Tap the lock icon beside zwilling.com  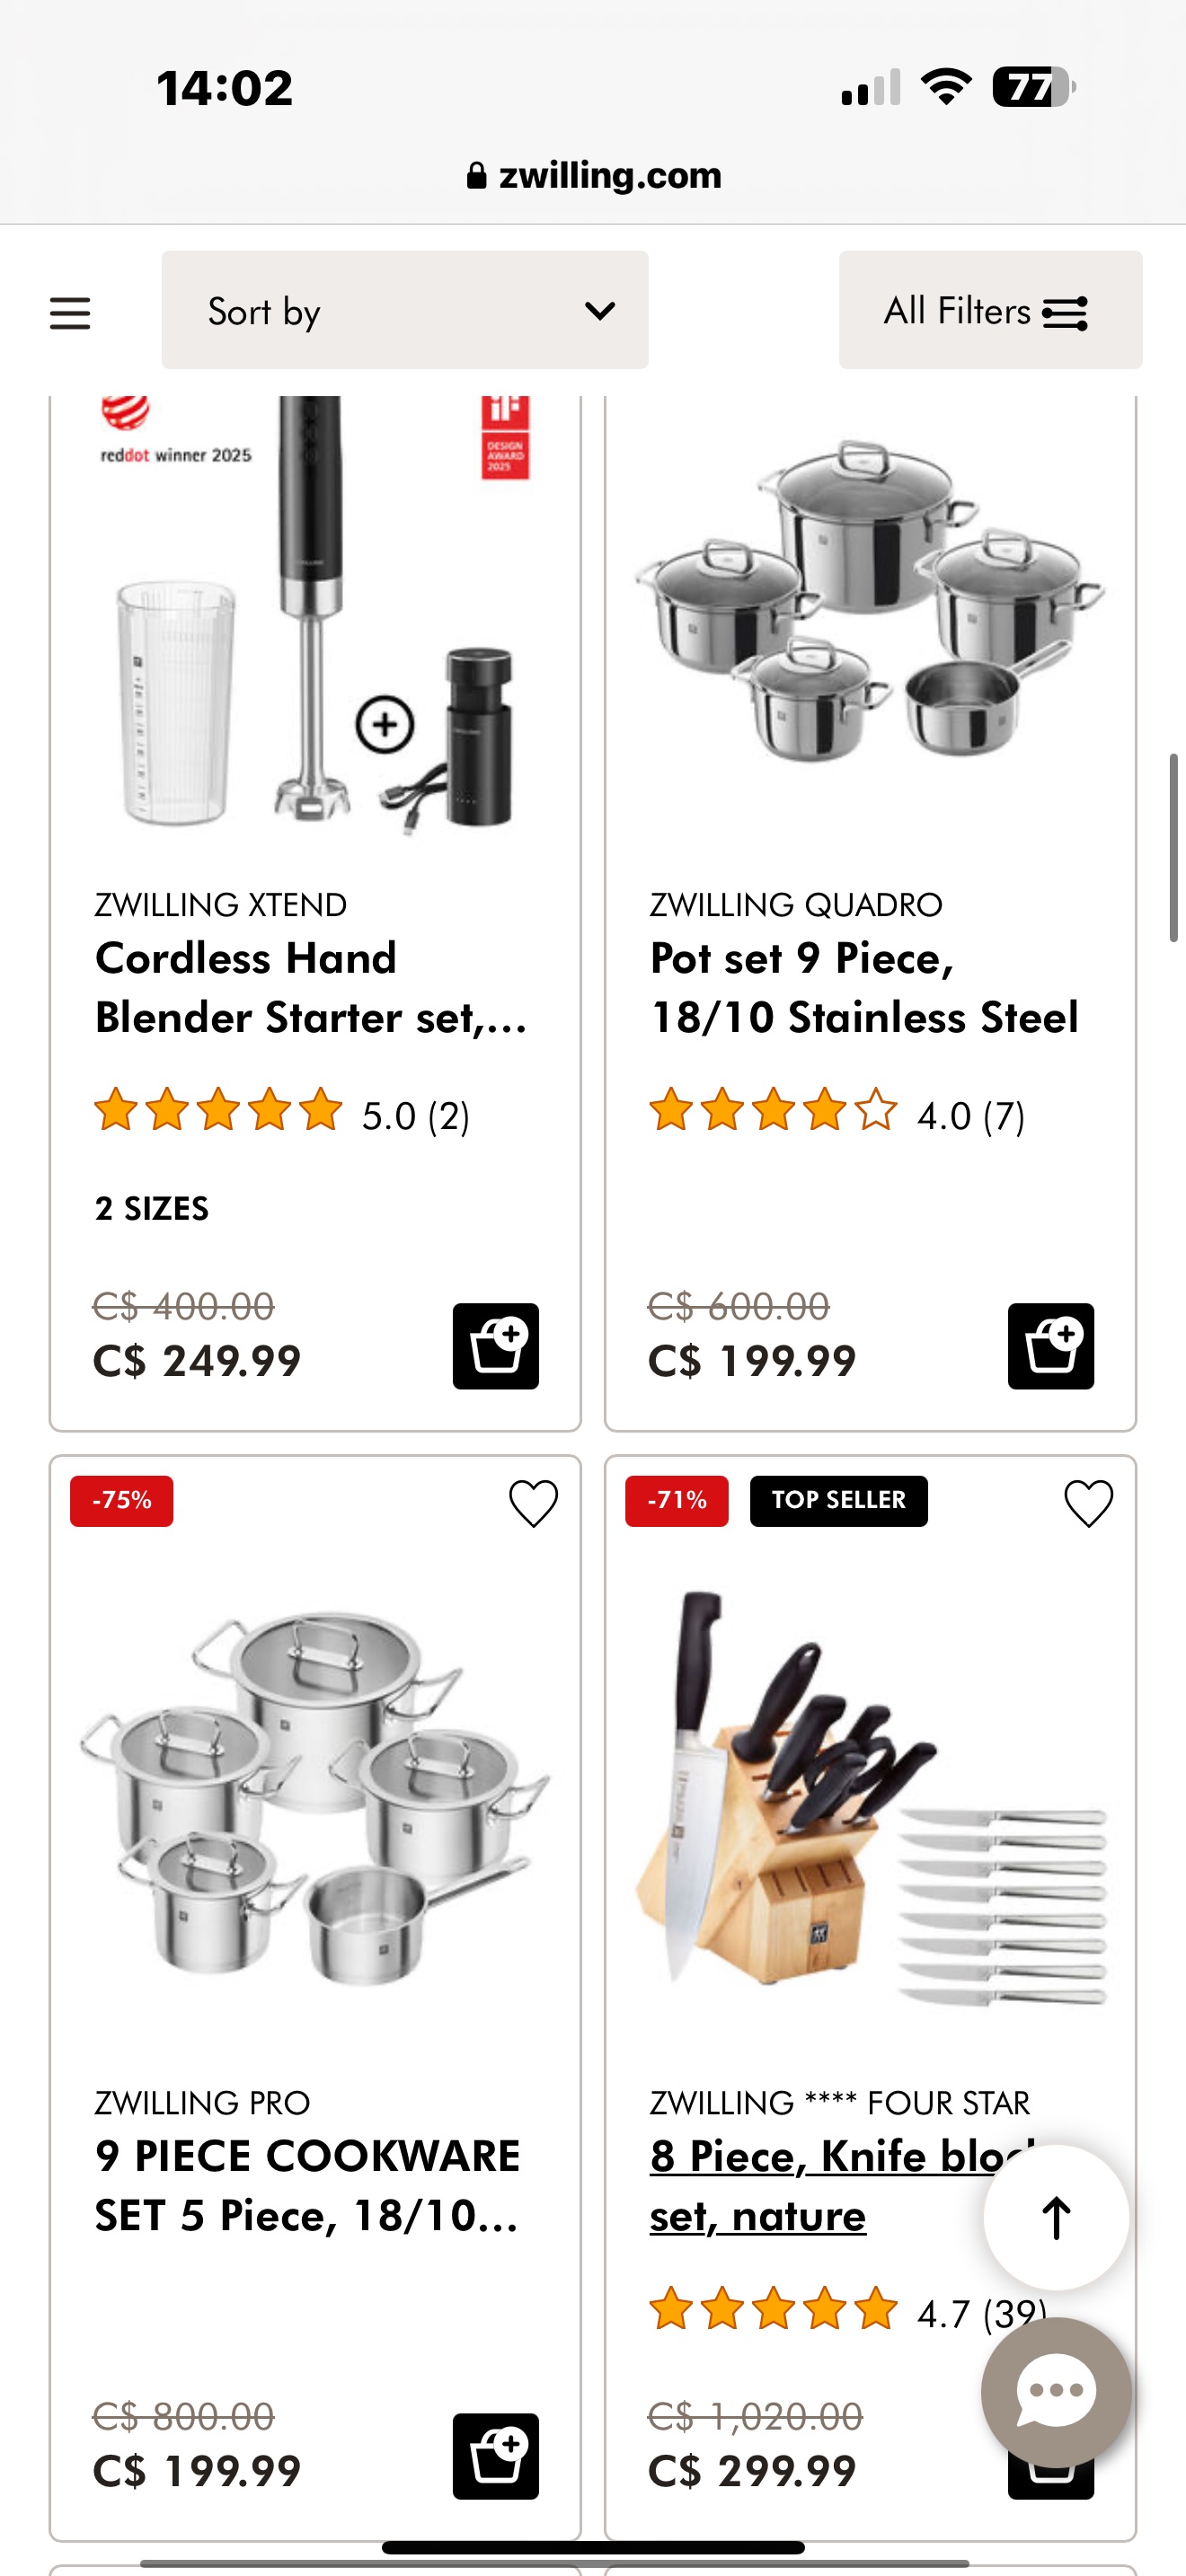point(477,175)
